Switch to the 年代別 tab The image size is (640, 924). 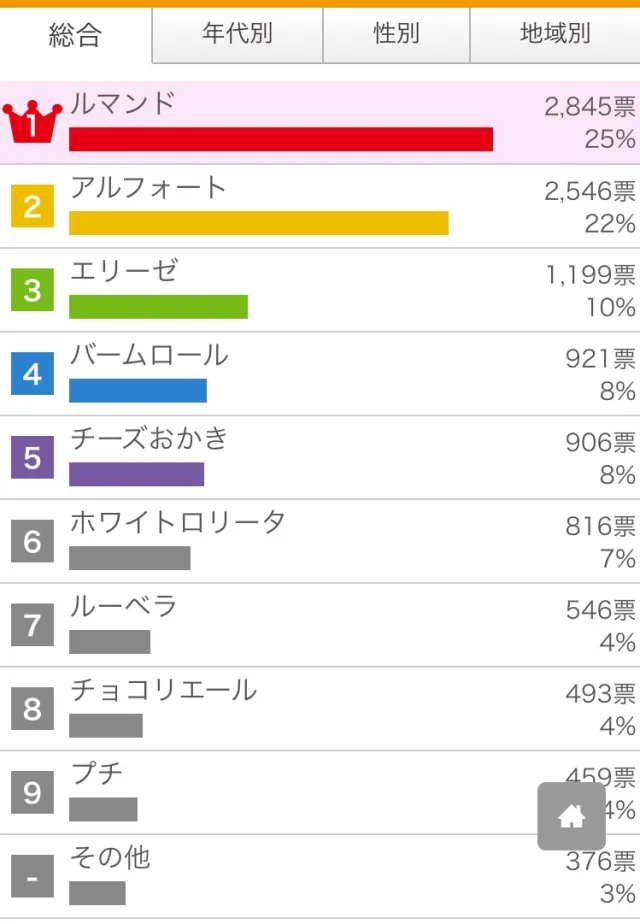[237, 34]
